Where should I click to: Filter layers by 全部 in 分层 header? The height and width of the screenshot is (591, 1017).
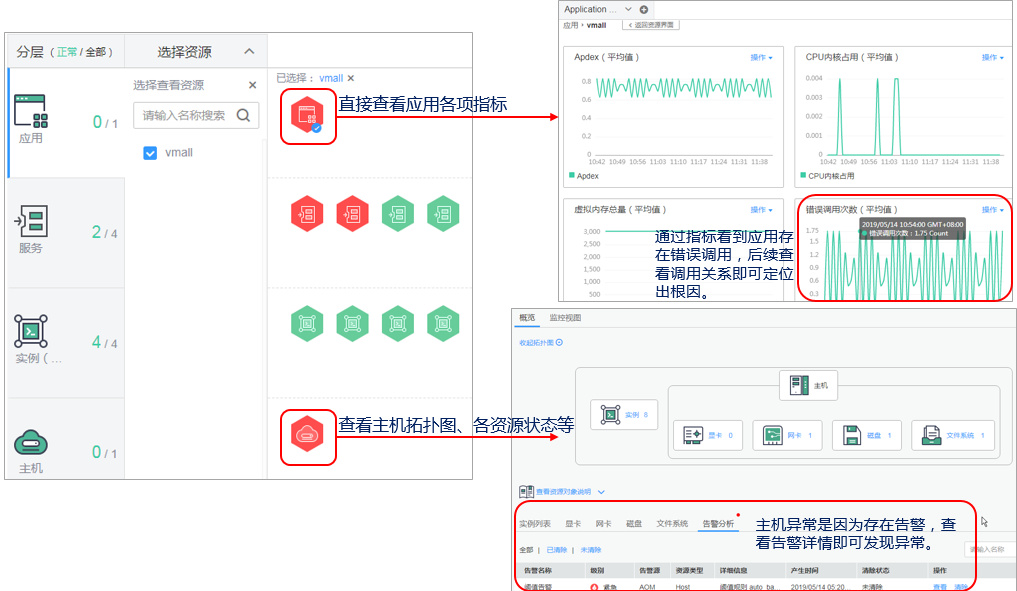(96, 52)
